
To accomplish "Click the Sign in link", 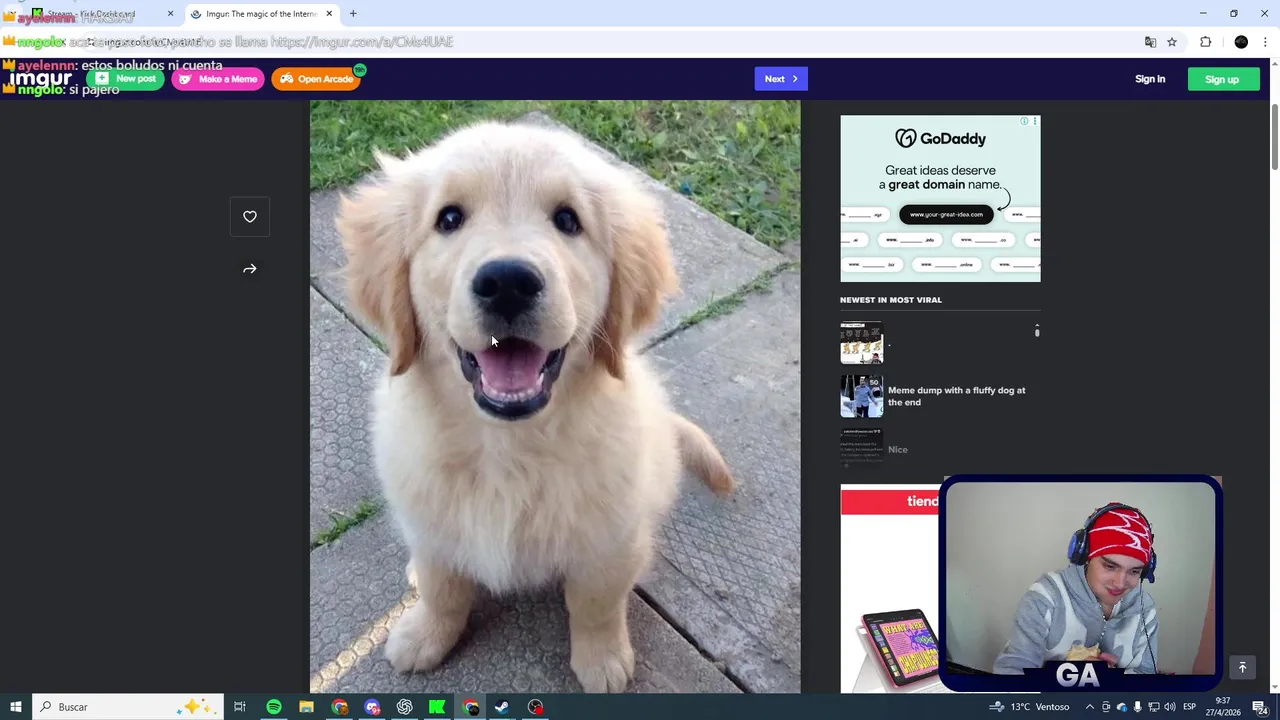I will click(1150, 79).
